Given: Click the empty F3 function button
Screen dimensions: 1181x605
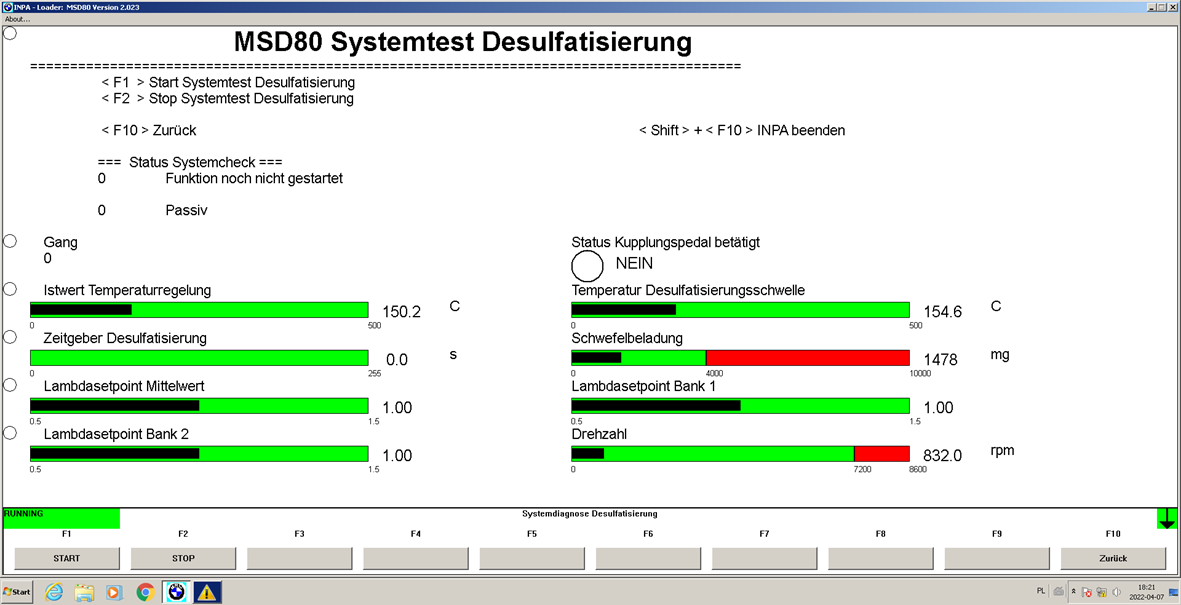Looking at the screenshot, I should (x=300, y=558).
